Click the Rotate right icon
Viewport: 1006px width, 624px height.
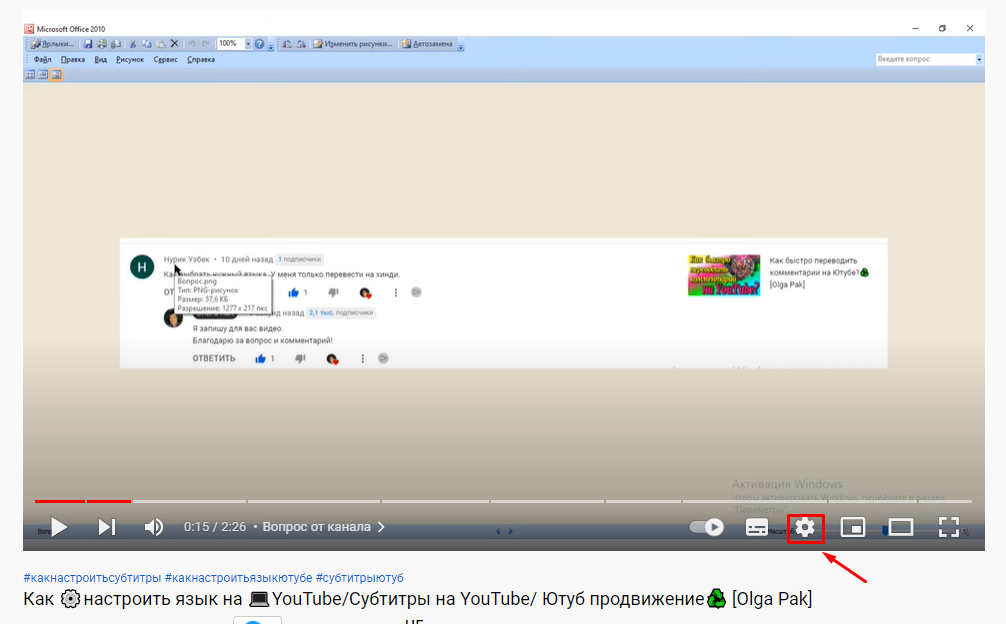point(301,44)
